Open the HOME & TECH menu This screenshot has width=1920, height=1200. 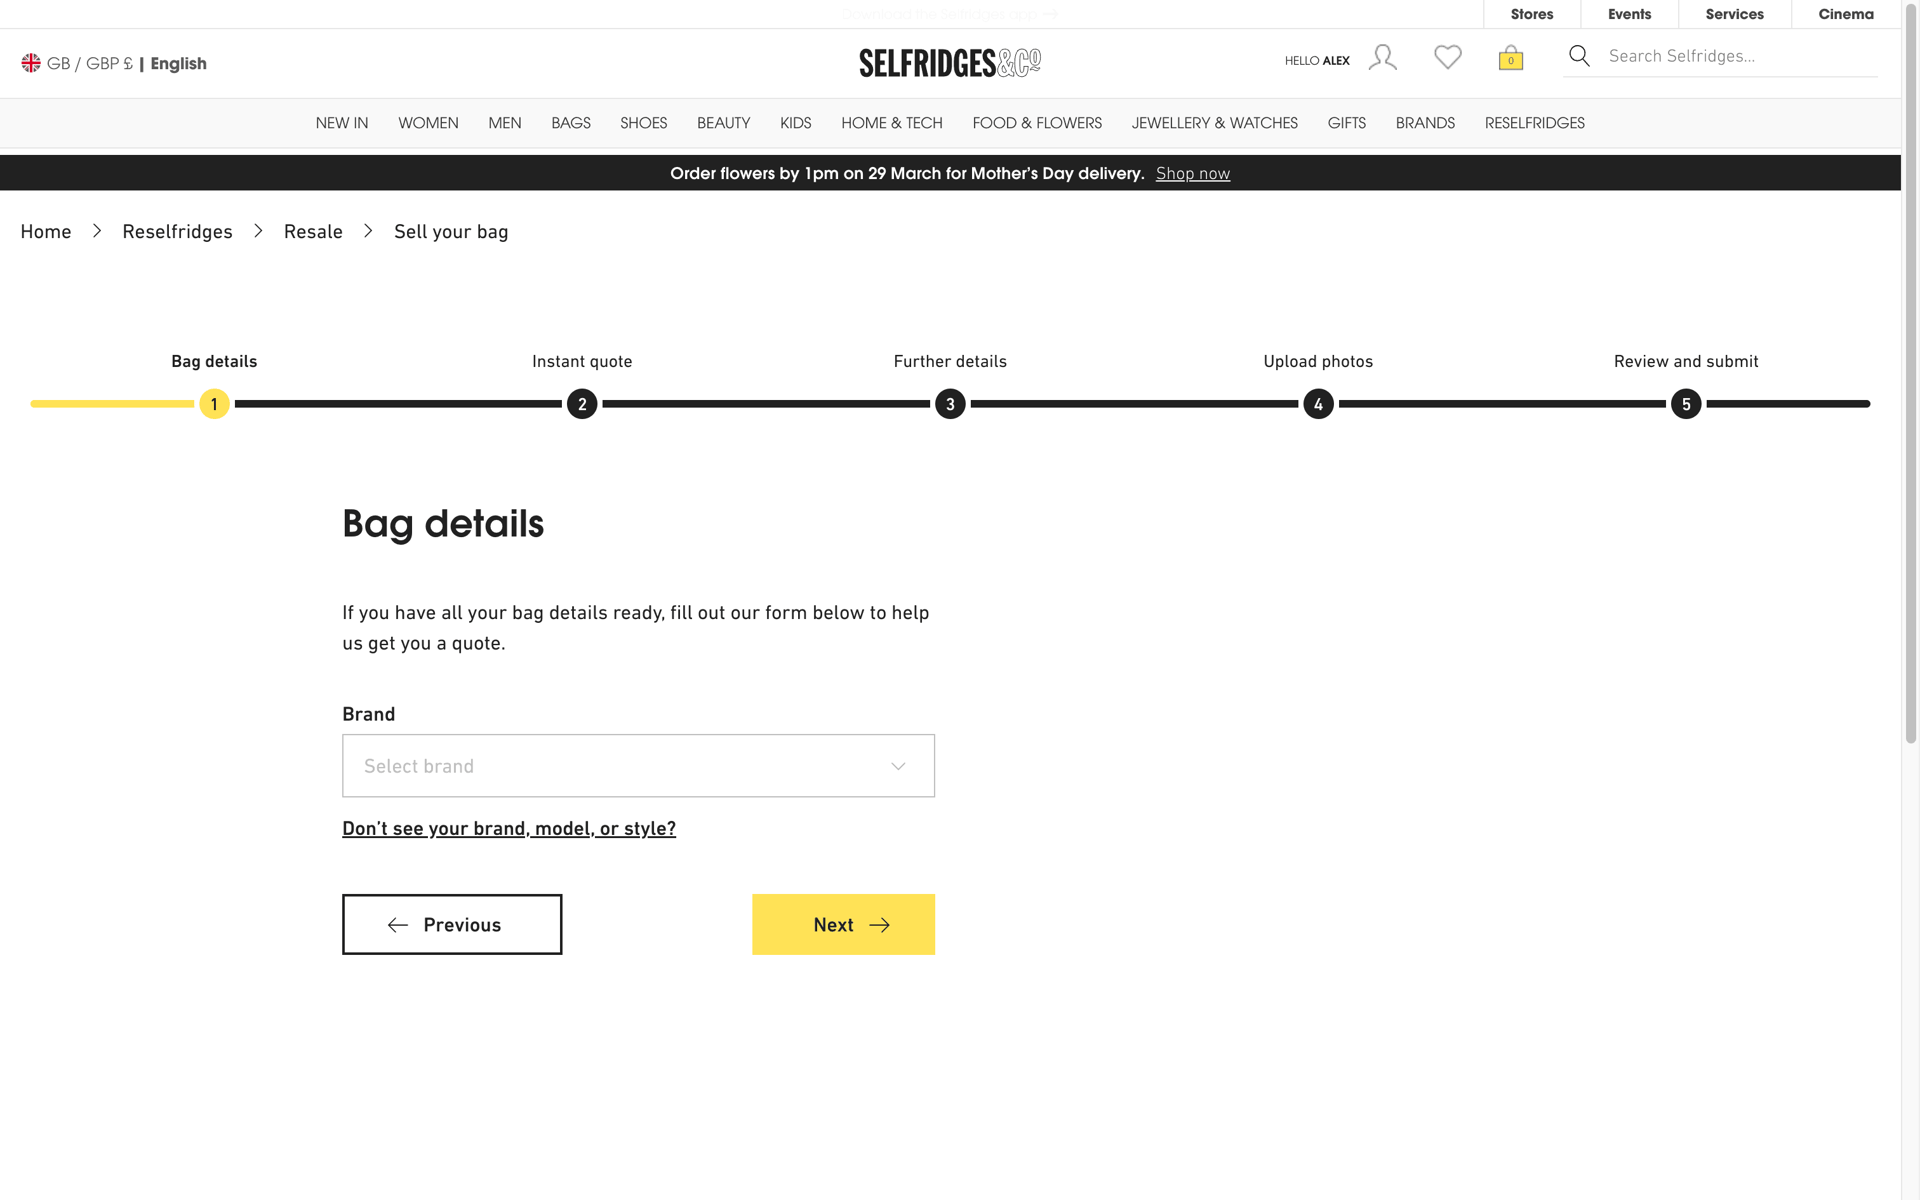tap(892, 123)
